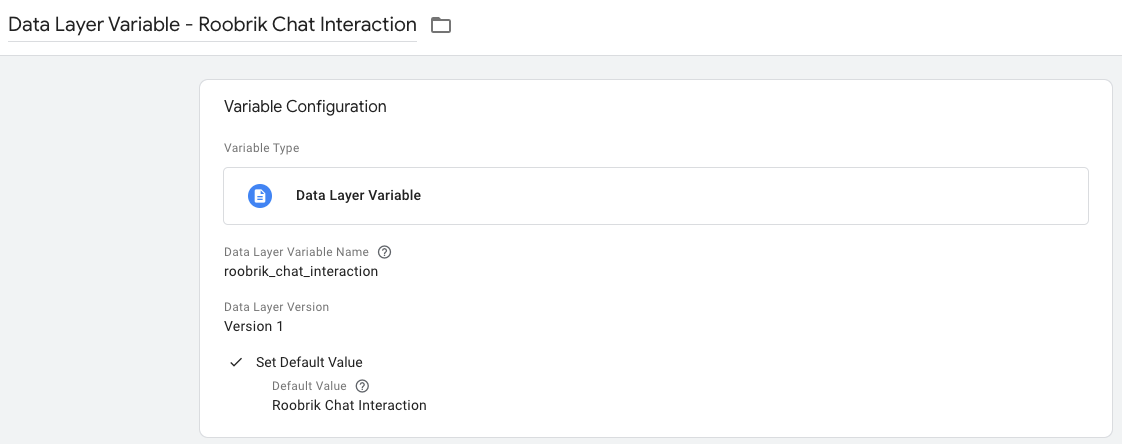This screenshot has width=1122, height=444.
Task: Click the Default Value label text
Action: [309, 386]
